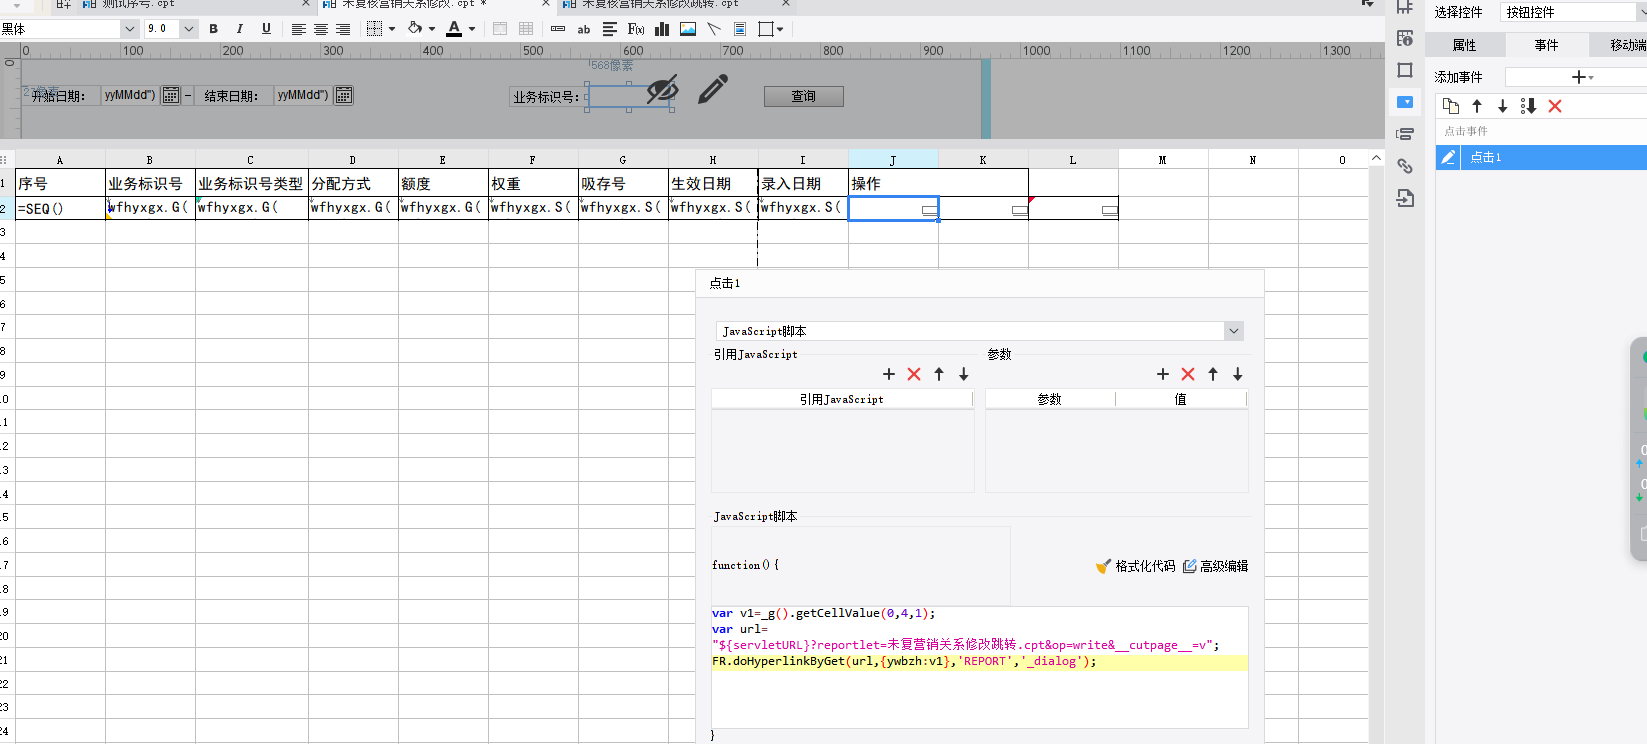Move the parameter row up
This screenshot has height=744, width=1647.
tap(1213, 374)
